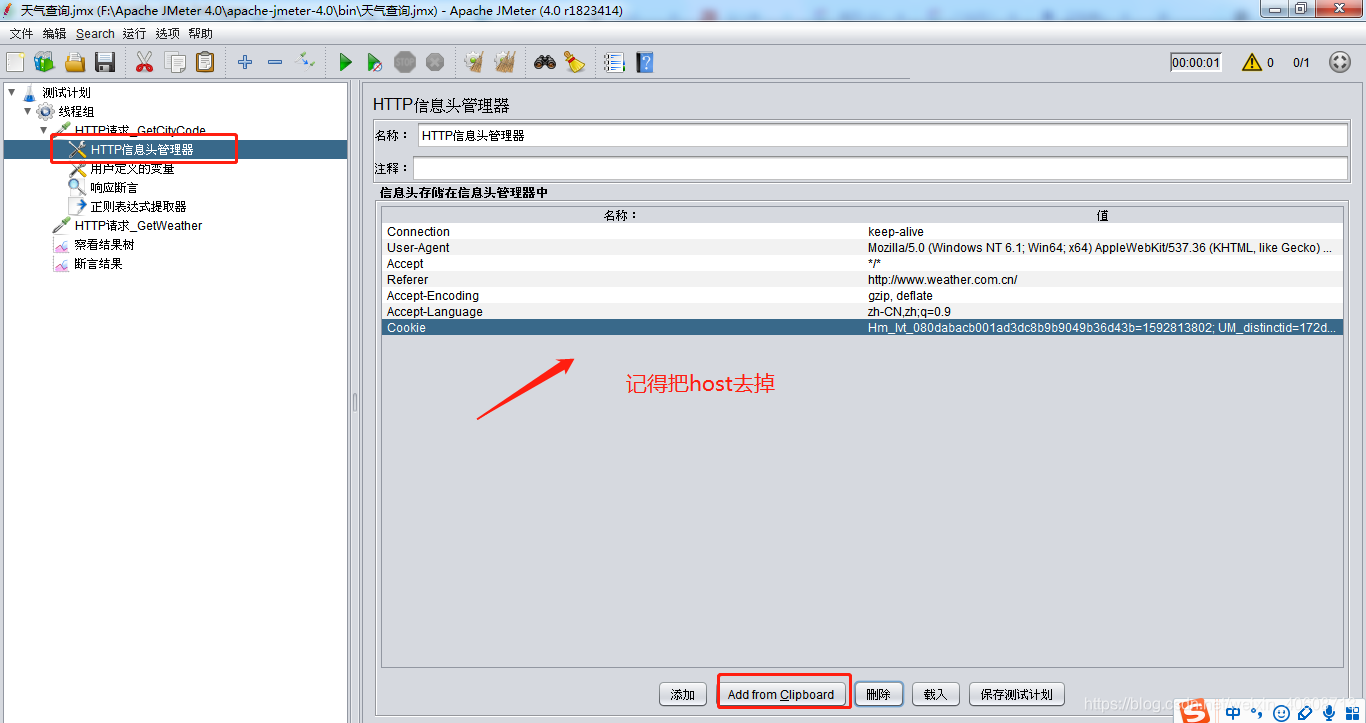
Task: Select the Accept-Language header row
Action: 862,311
